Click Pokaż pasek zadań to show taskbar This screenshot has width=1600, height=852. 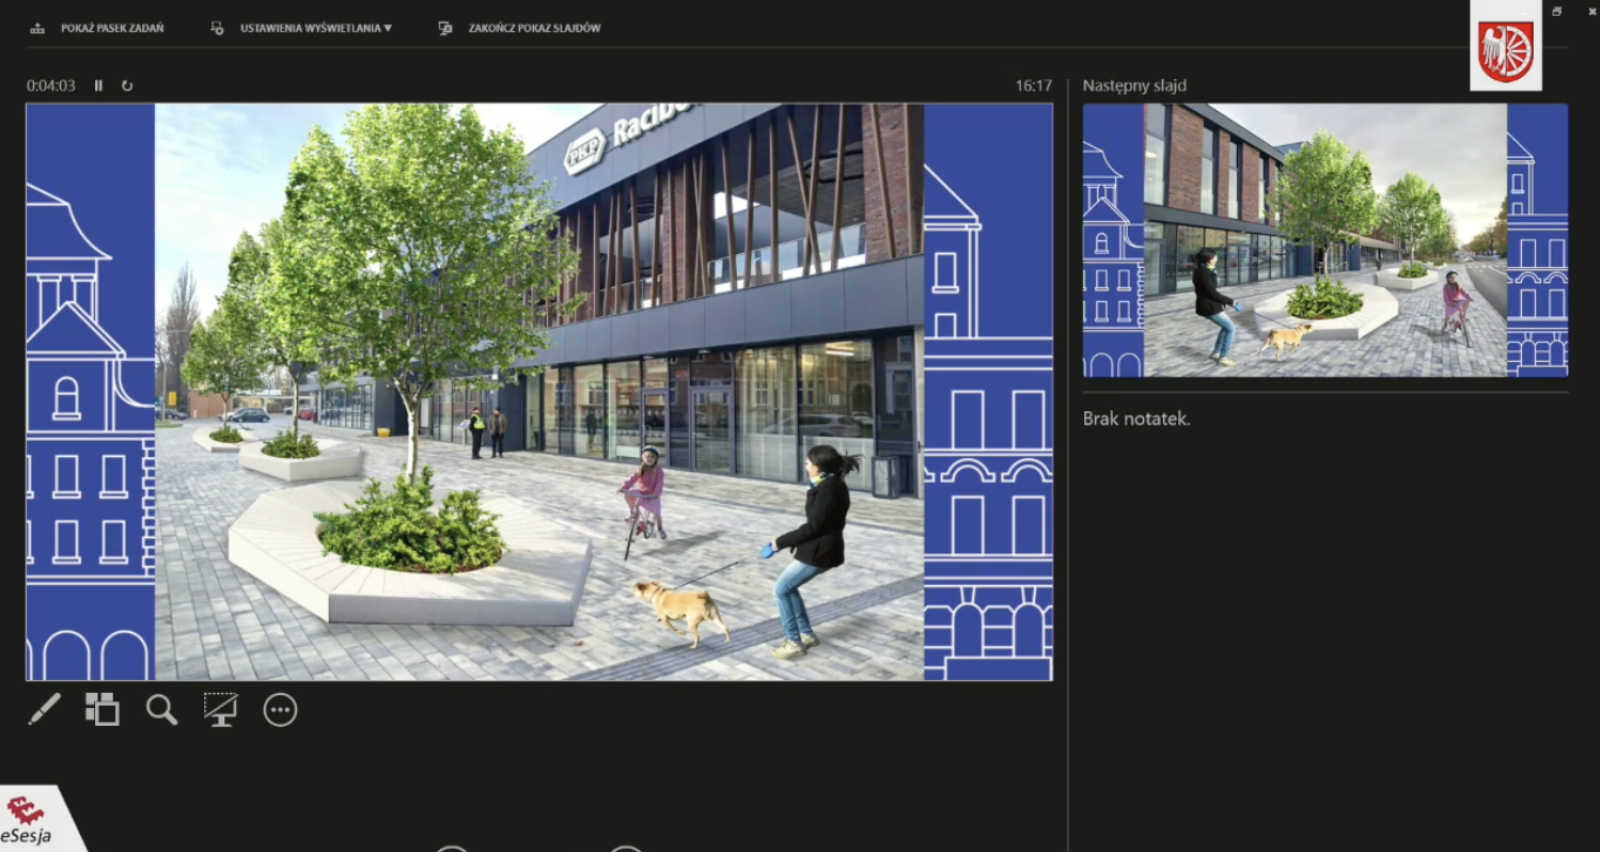[98, 28]
